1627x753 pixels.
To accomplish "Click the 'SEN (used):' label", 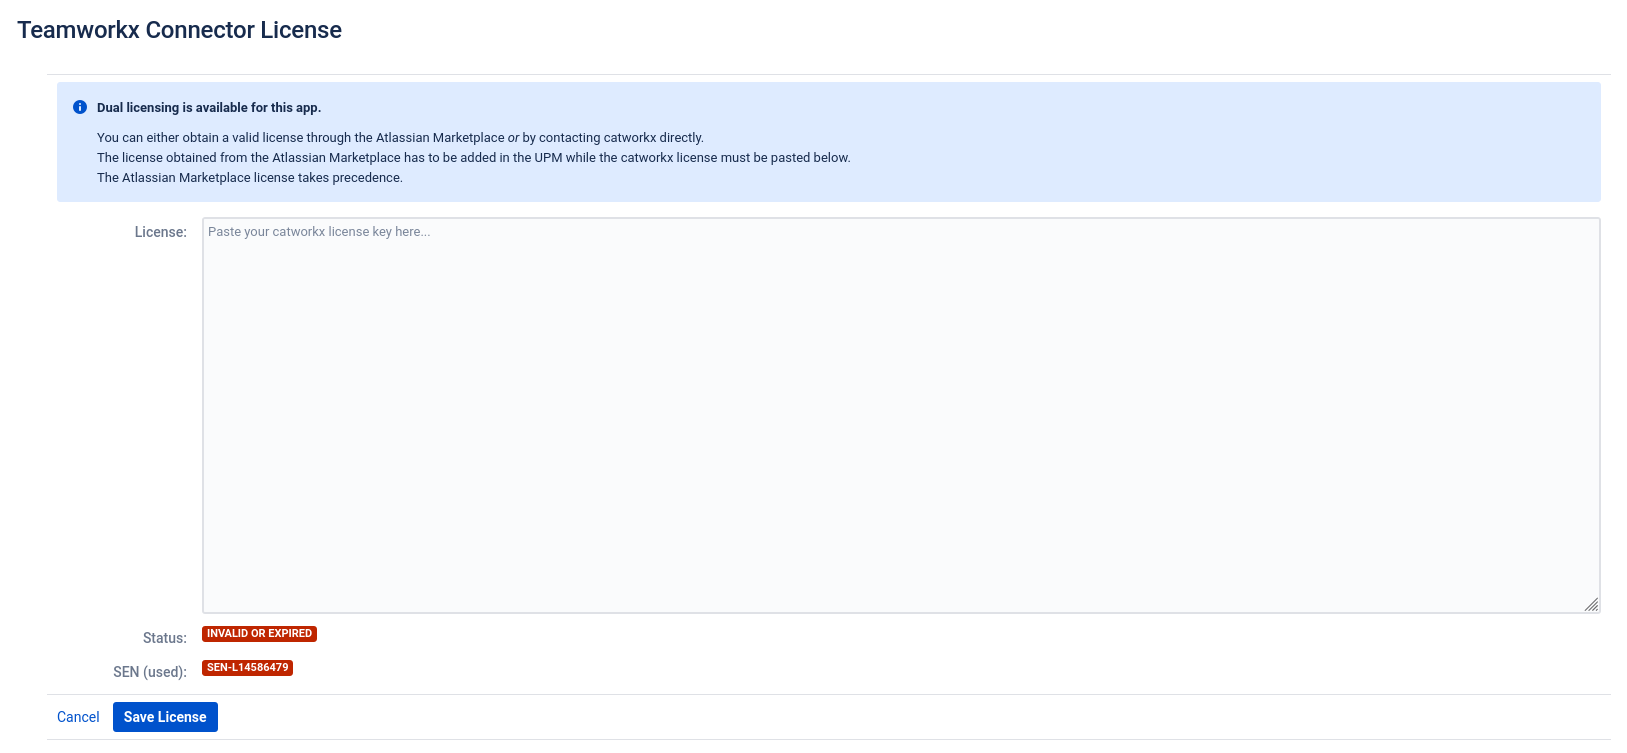I will 150,672.
